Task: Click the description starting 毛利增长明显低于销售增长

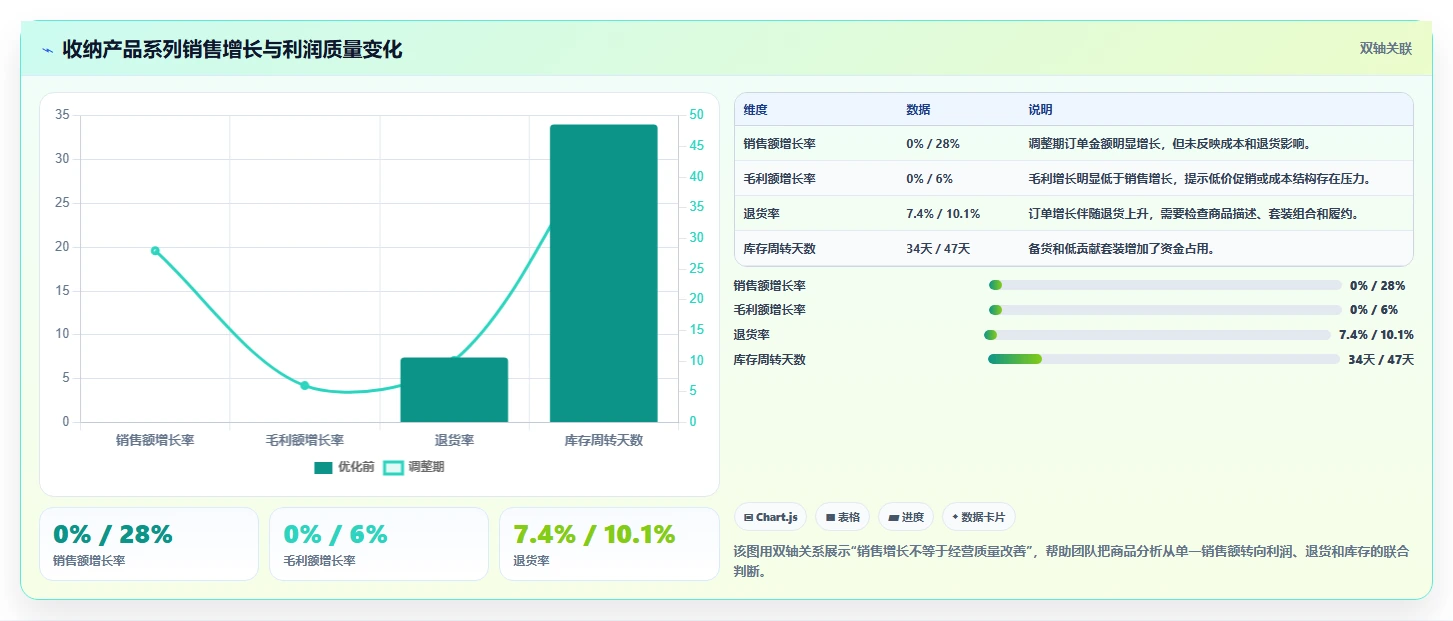Action: point(1199,179)
